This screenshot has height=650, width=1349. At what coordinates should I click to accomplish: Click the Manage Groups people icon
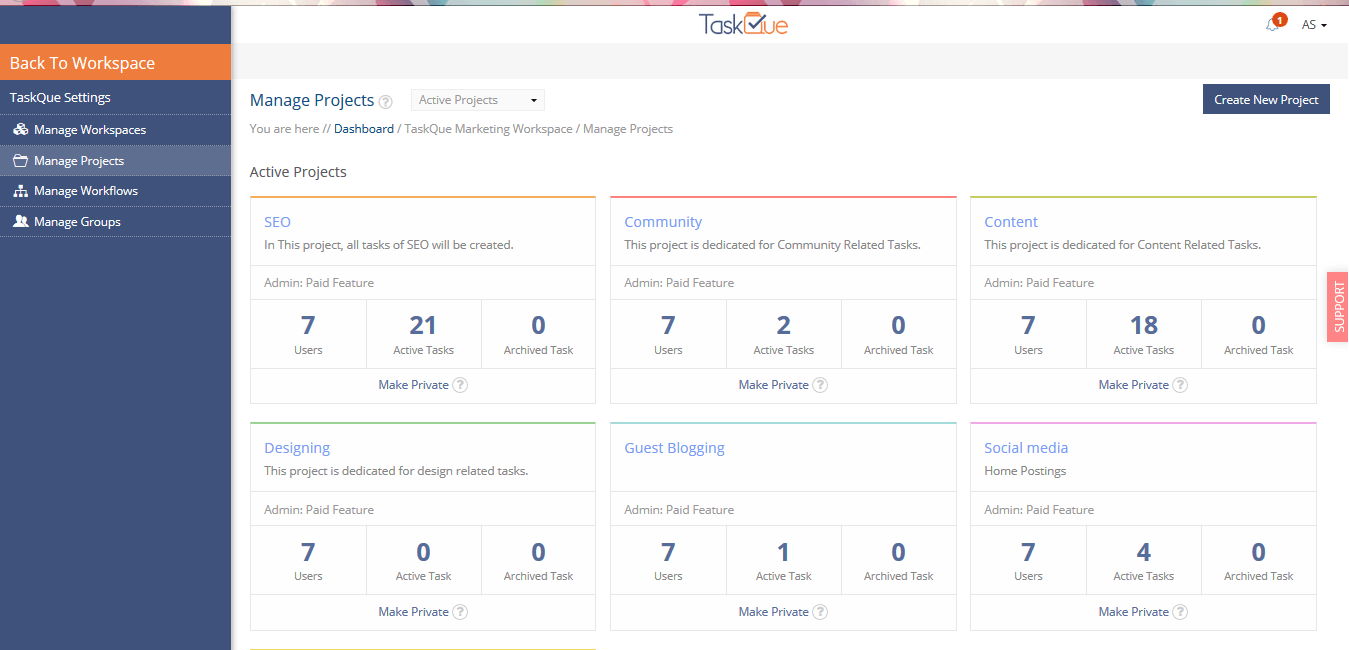click(x=21, y=221)
